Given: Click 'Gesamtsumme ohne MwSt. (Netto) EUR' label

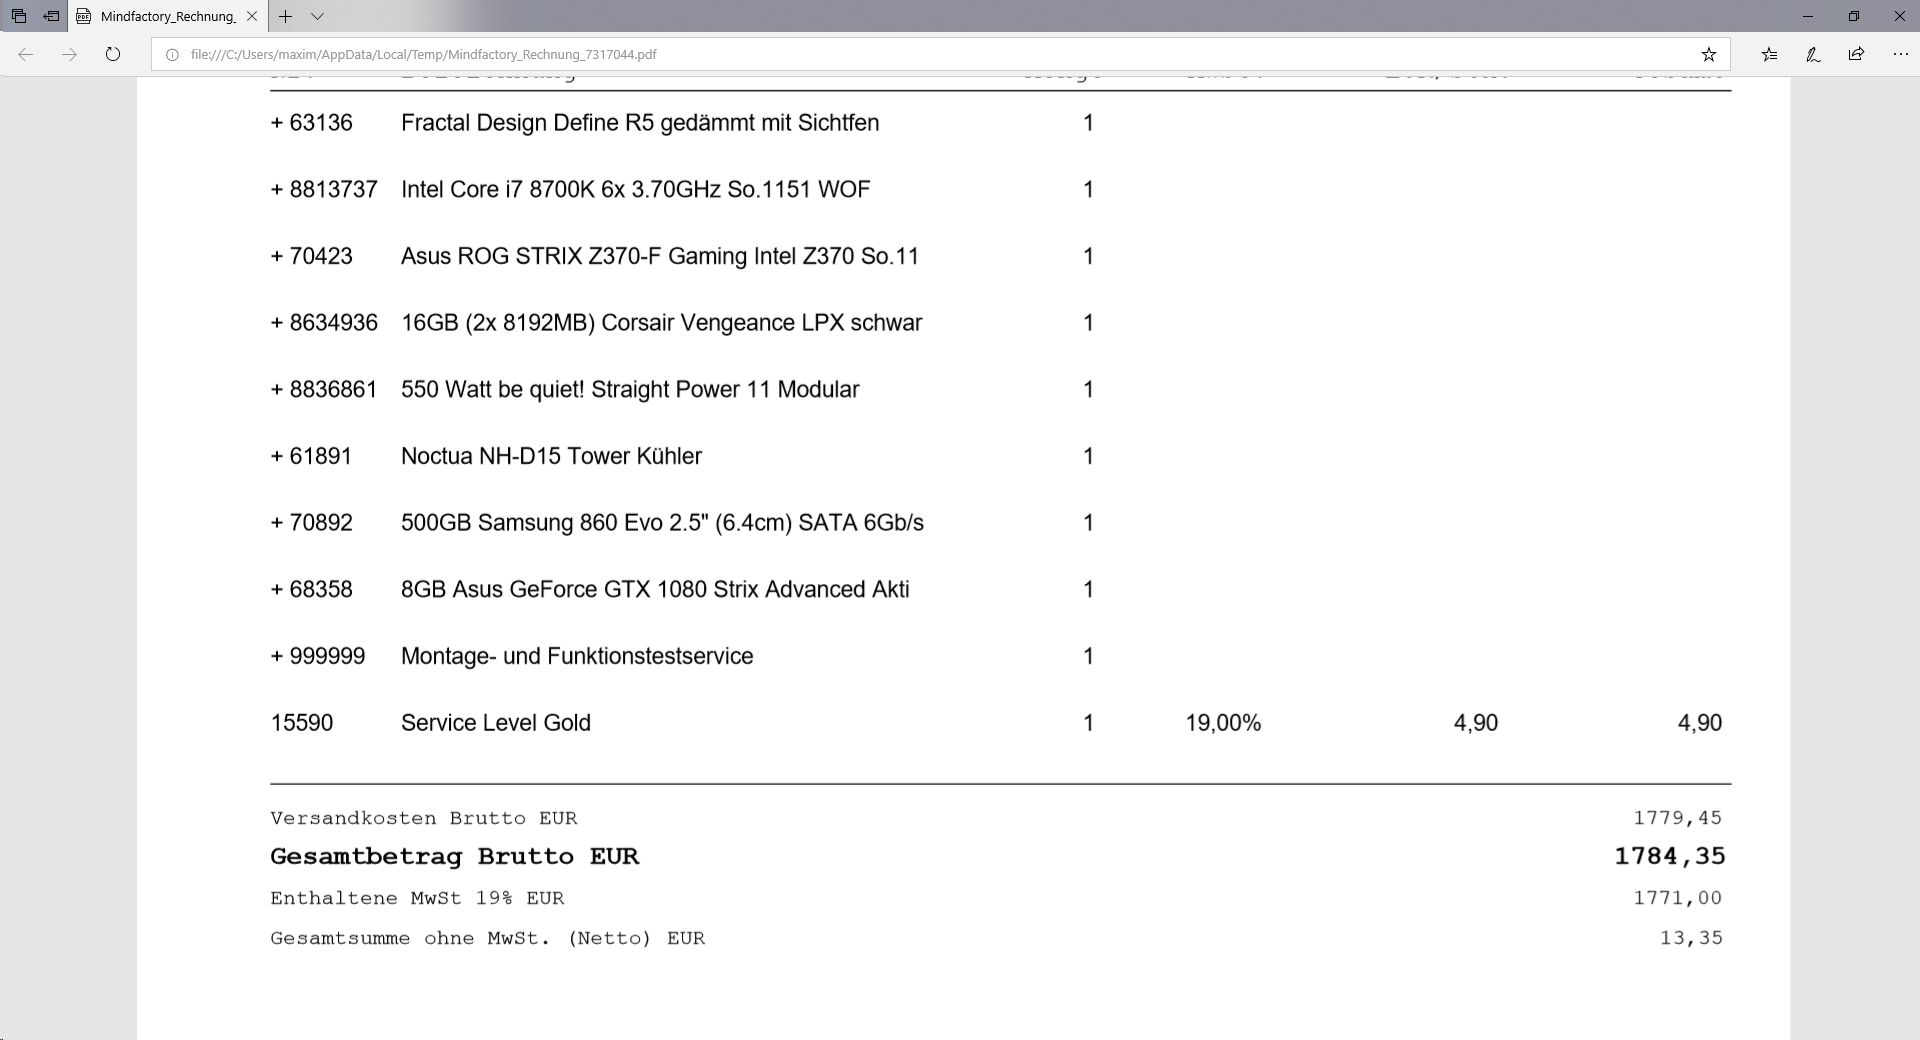Looking at the screenshot, I should (488, 938).
